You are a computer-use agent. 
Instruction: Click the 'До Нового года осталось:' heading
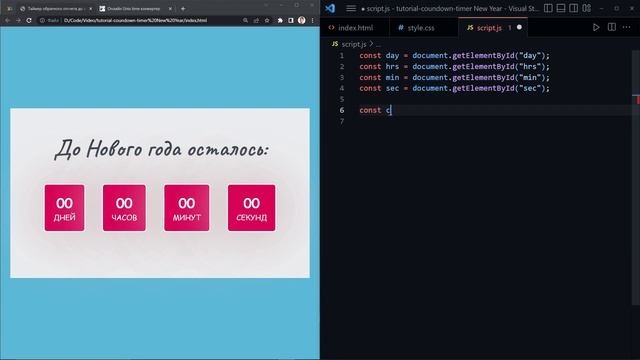point(162,149)
